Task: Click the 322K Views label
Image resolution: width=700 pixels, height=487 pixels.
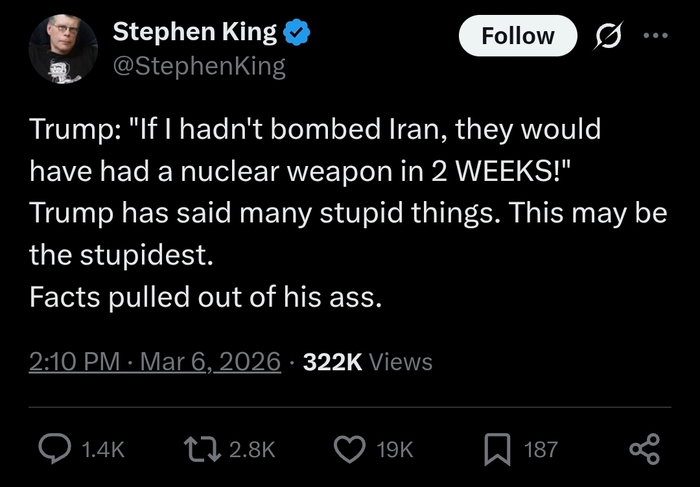Action: click(367, 361)
